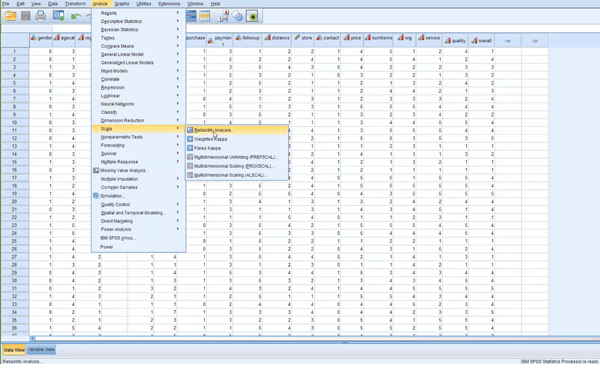Select the numitems column header
This screenshot has width=600, height=369.
point(378,40)
